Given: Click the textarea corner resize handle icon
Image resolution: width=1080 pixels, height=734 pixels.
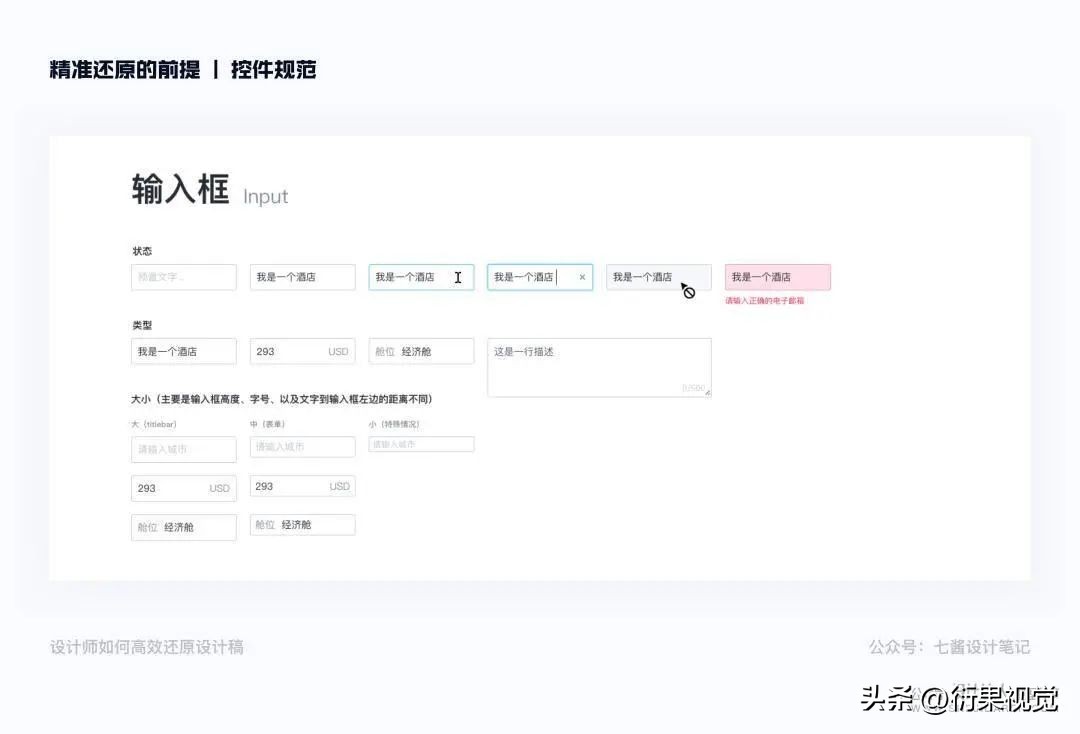Looking at the screenshot, I should click(707, 391).
